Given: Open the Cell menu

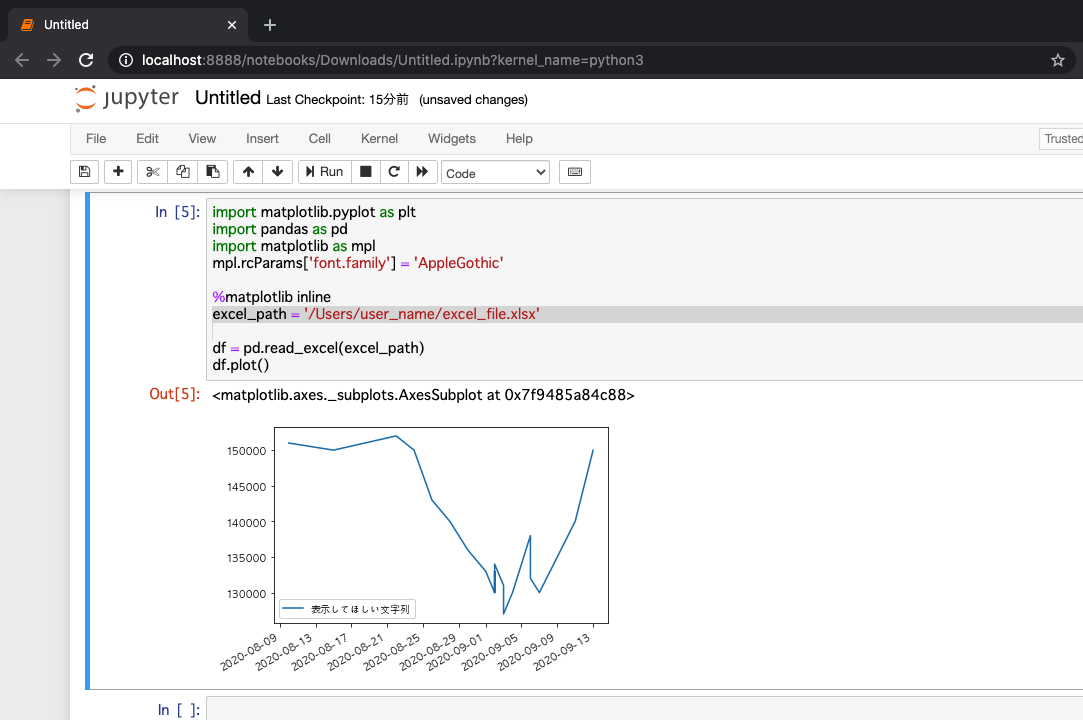Looking at the screenshot, I should pyautogui.click(x=319, y=139).
